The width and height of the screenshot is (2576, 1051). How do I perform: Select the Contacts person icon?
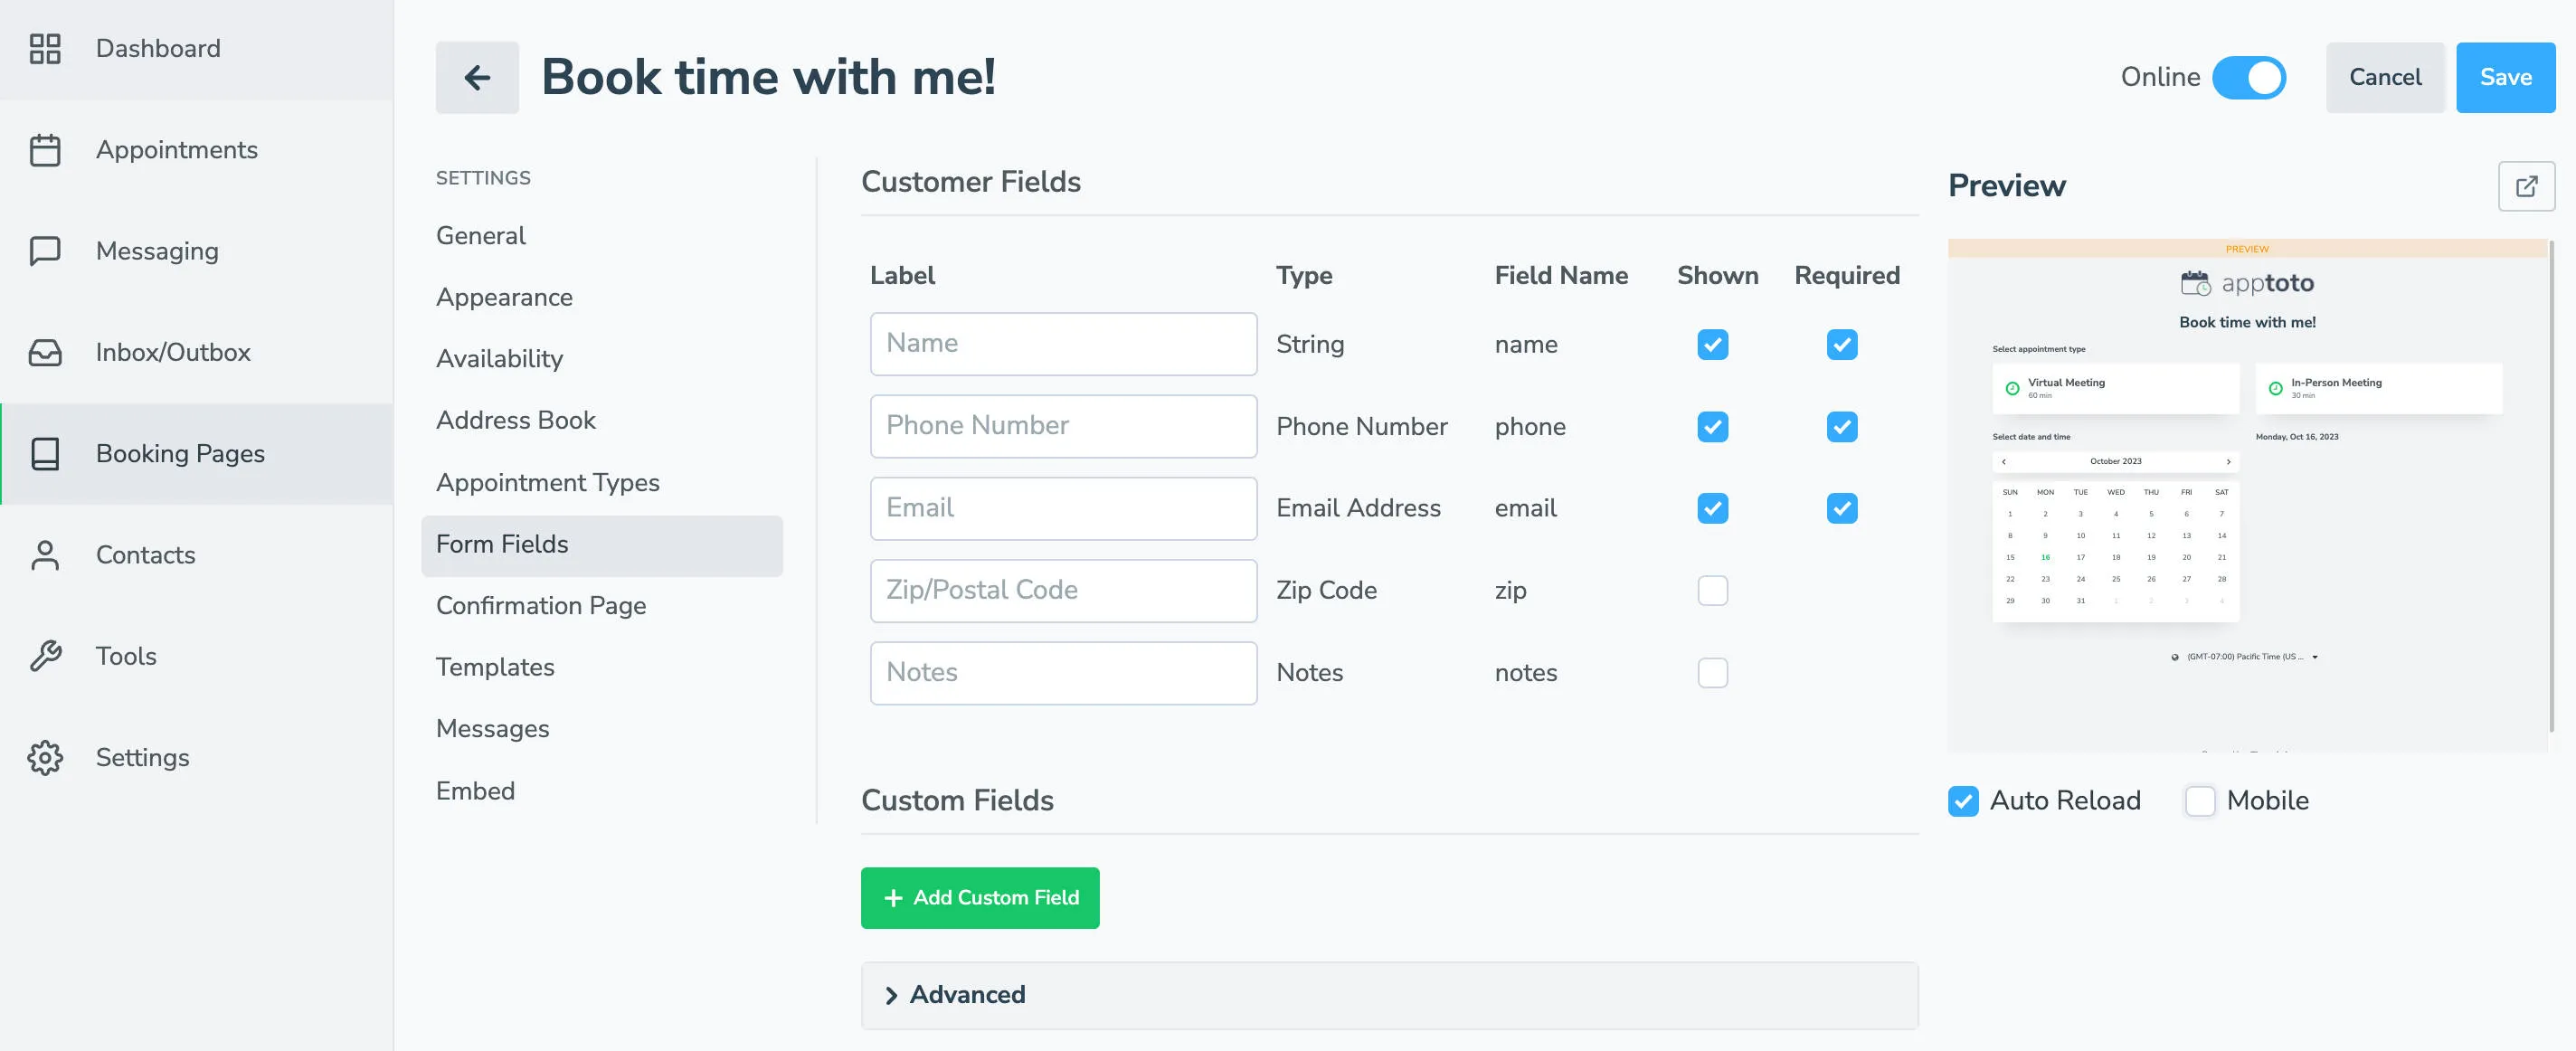45,555
